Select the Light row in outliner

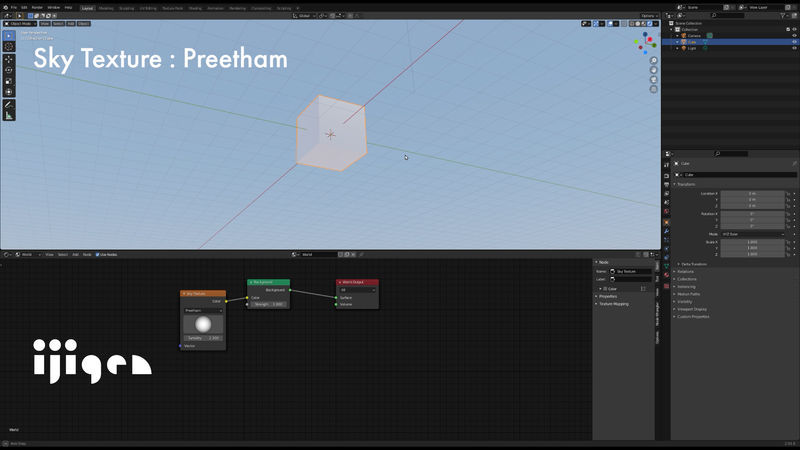click(730, 48)
